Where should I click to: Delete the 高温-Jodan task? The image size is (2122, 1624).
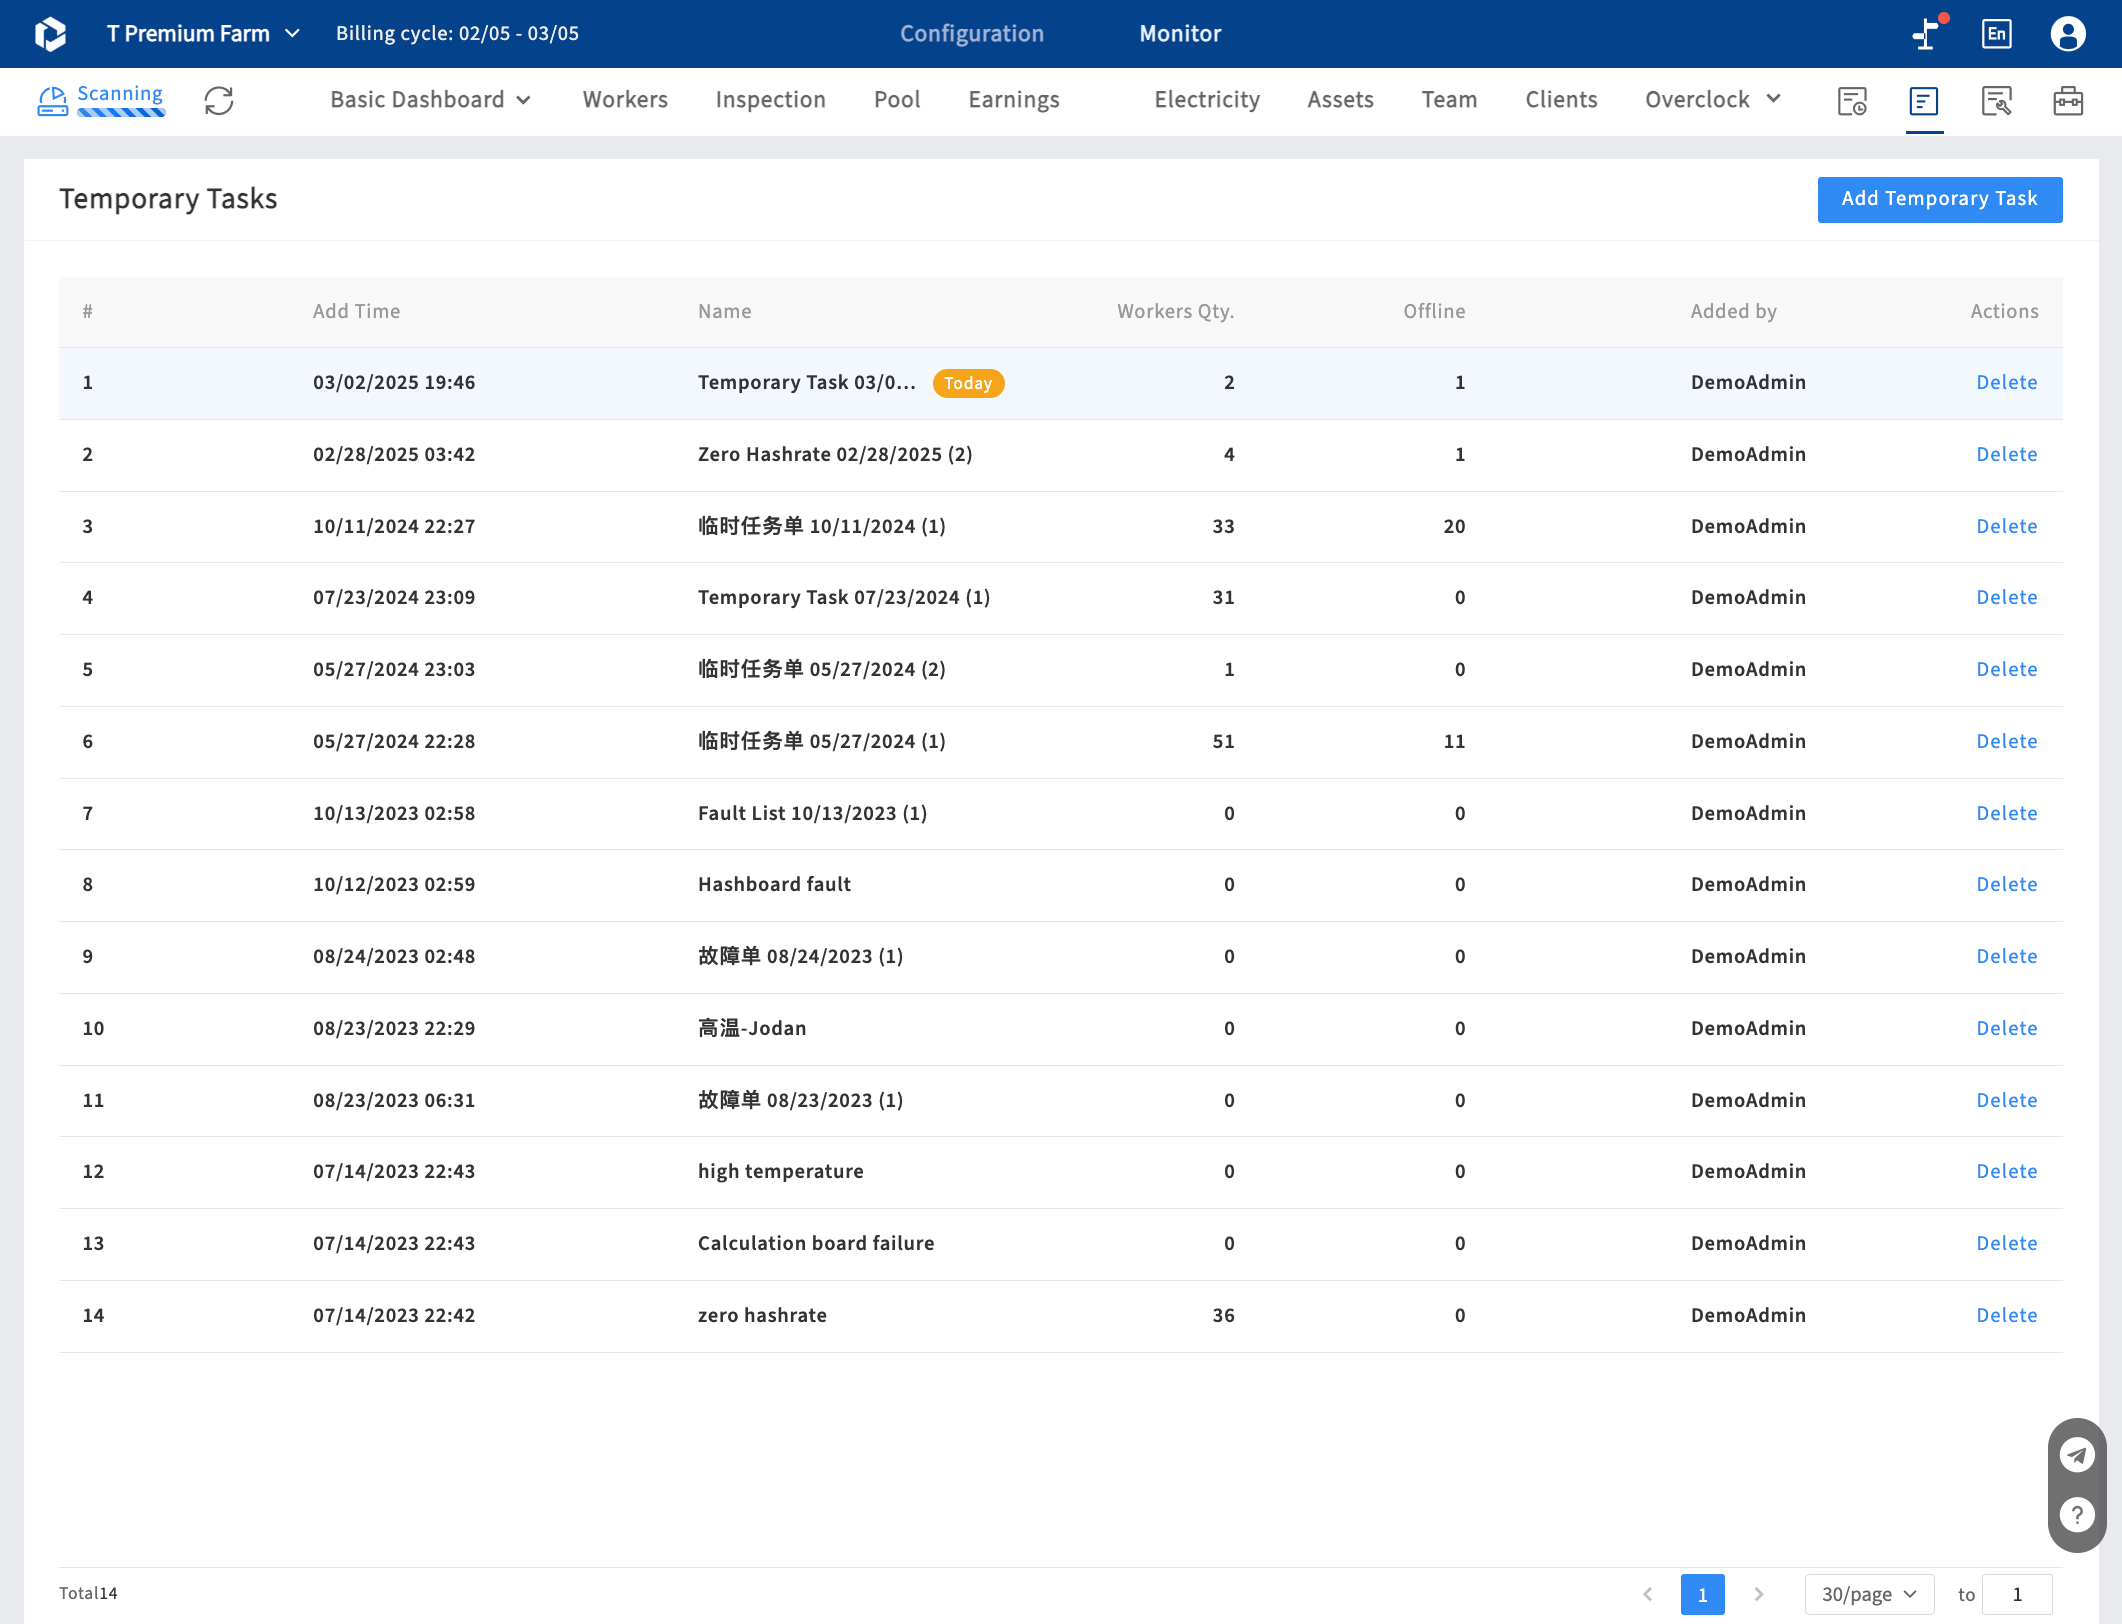(x=2006, y=1028)
